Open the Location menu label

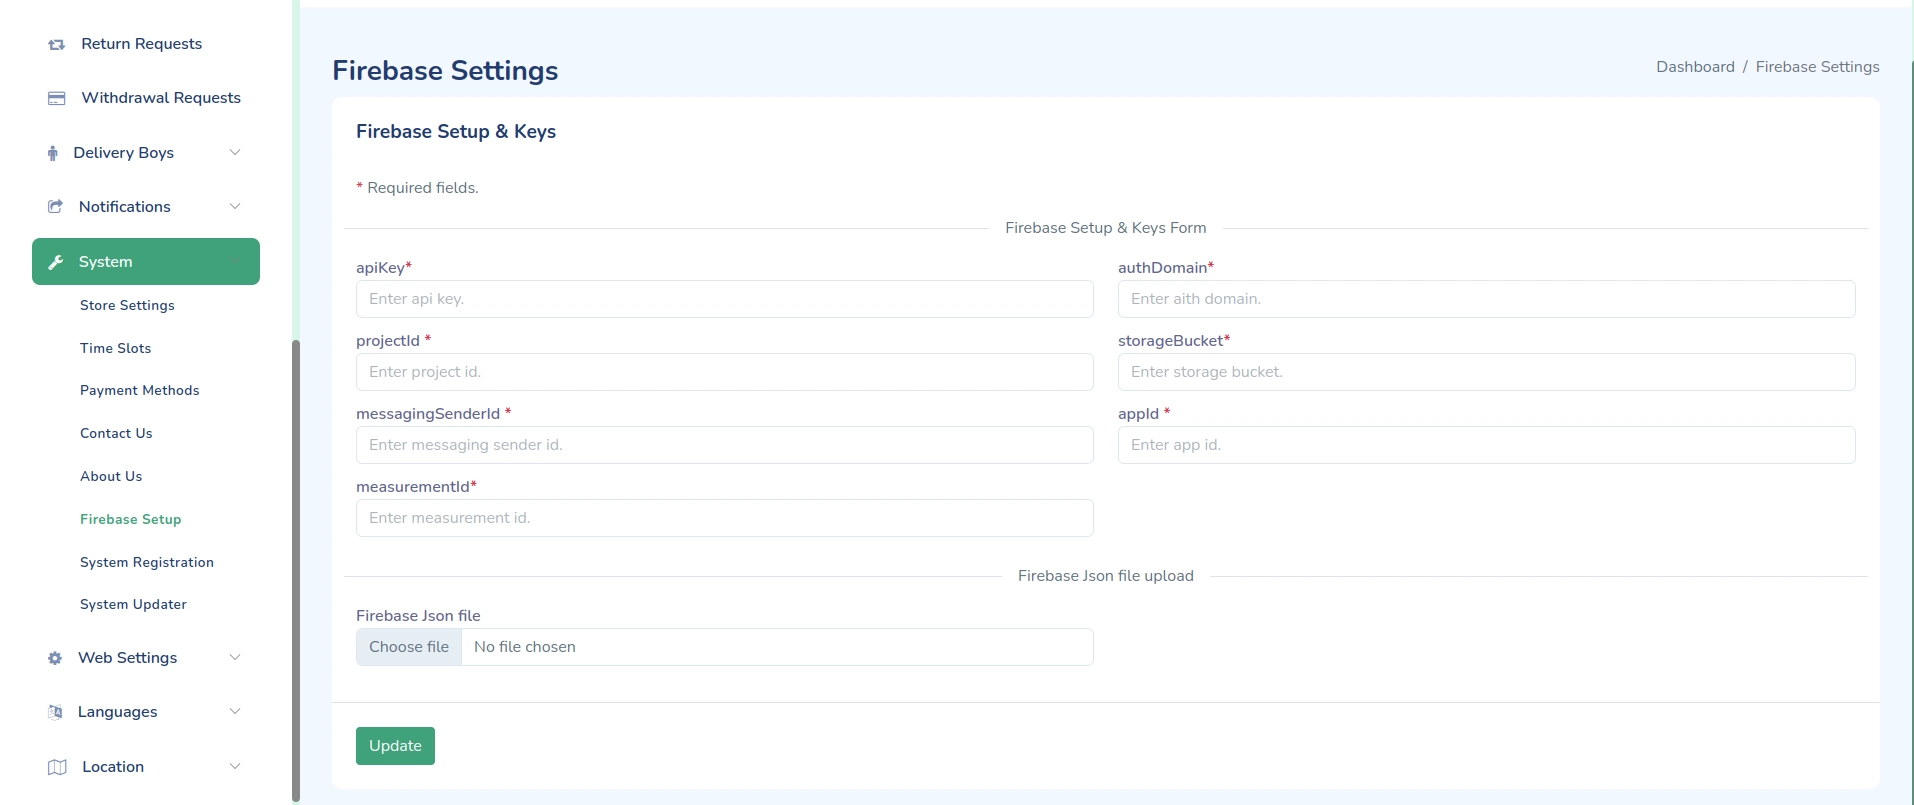click(113, 766)
